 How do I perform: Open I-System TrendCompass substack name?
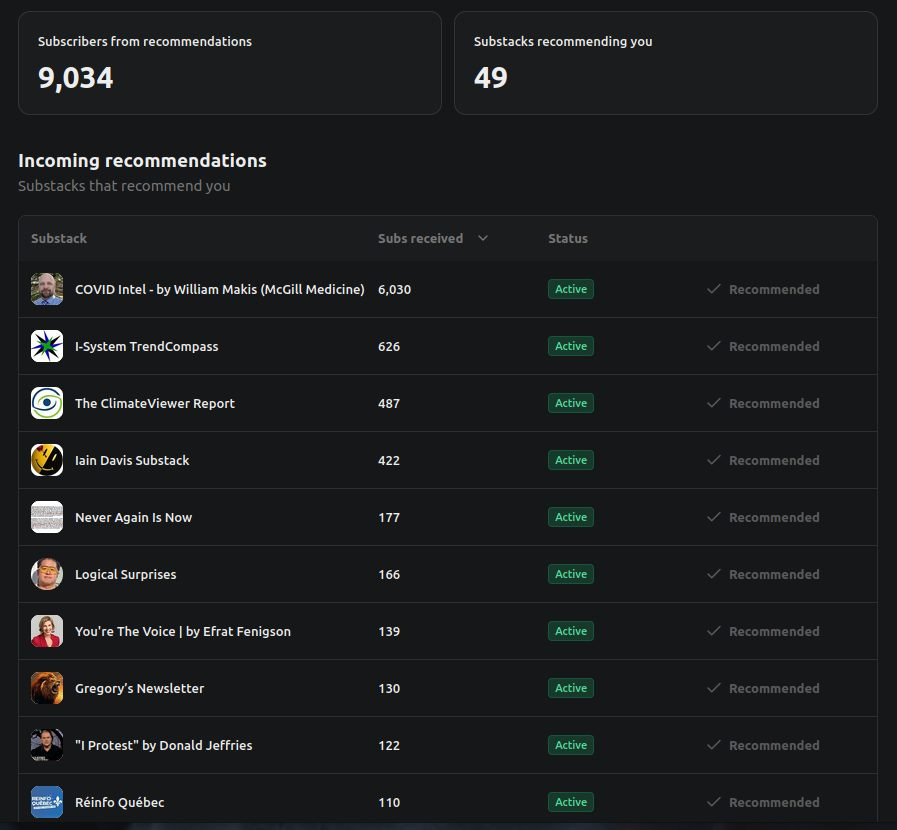[x=146, y=346]
